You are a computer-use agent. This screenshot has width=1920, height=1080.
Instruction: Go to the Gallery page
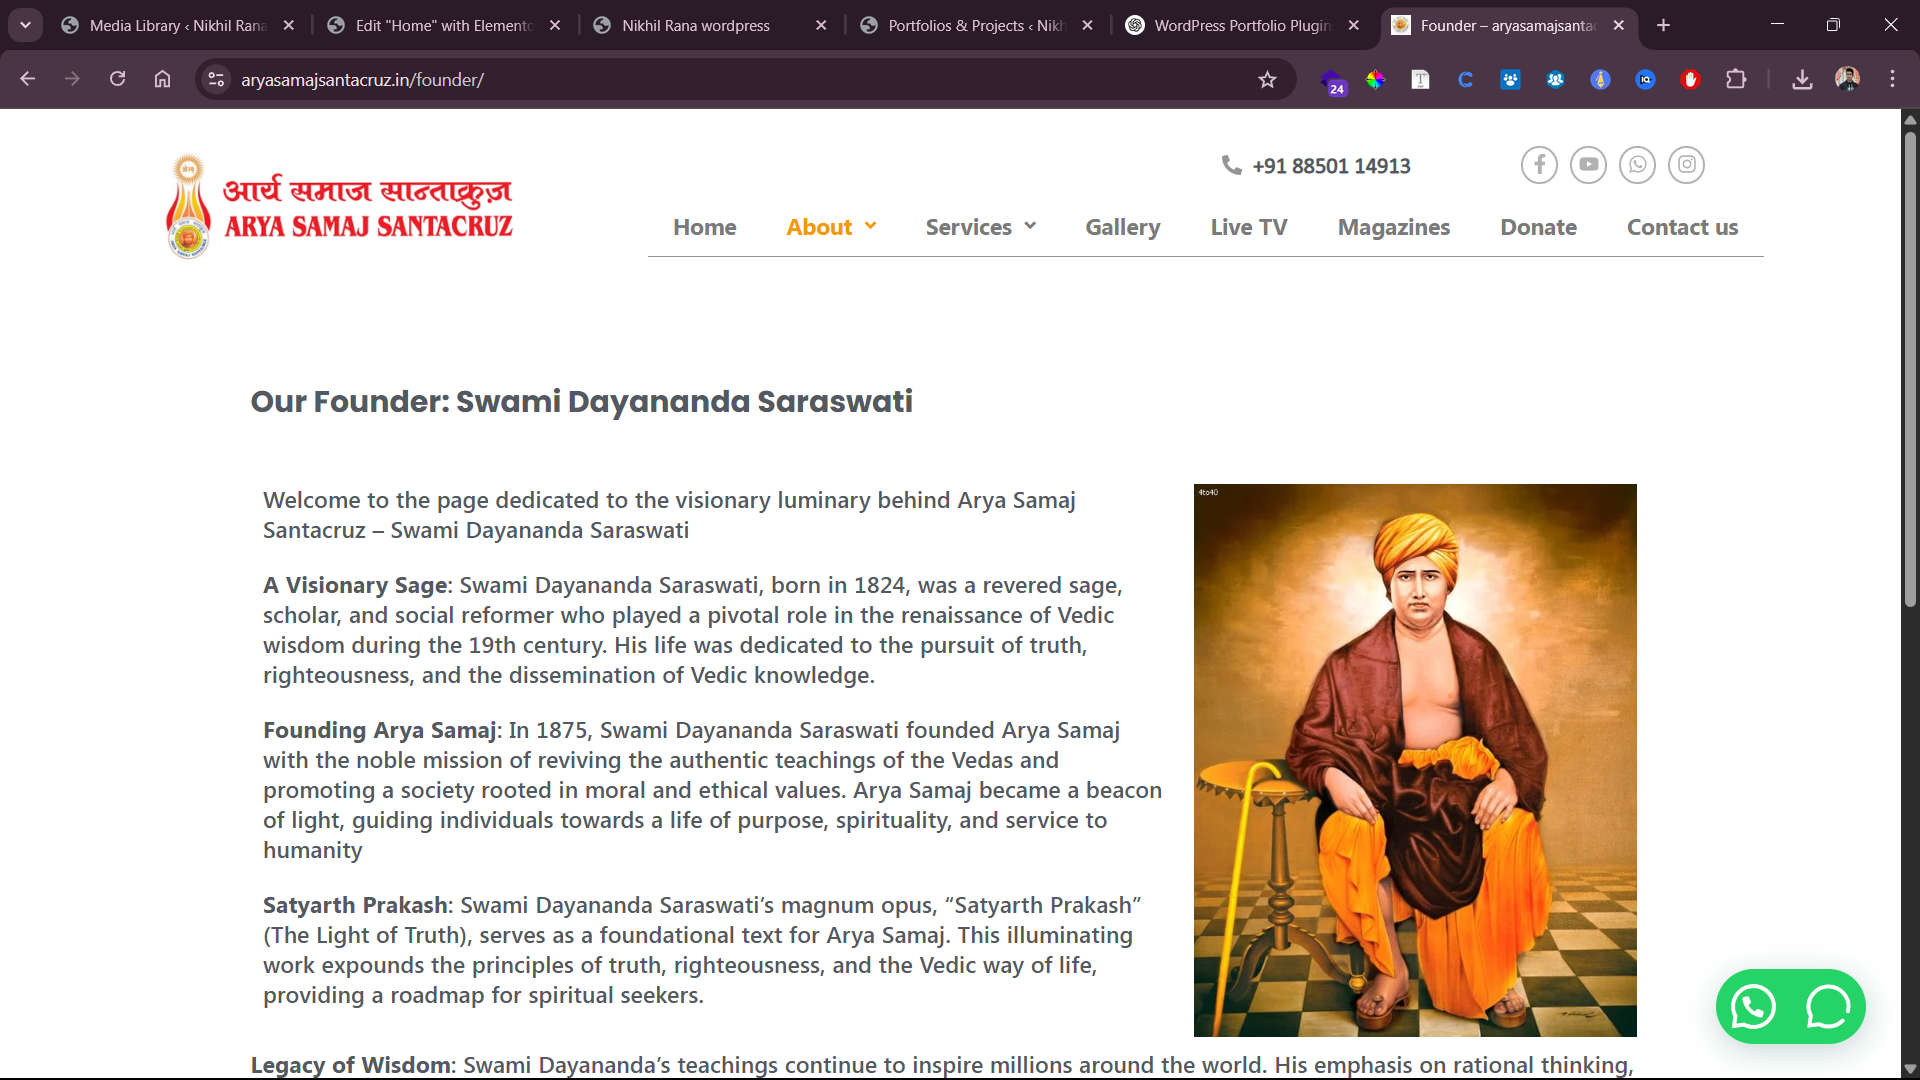pyautogui.click(x=1122, y=227)
